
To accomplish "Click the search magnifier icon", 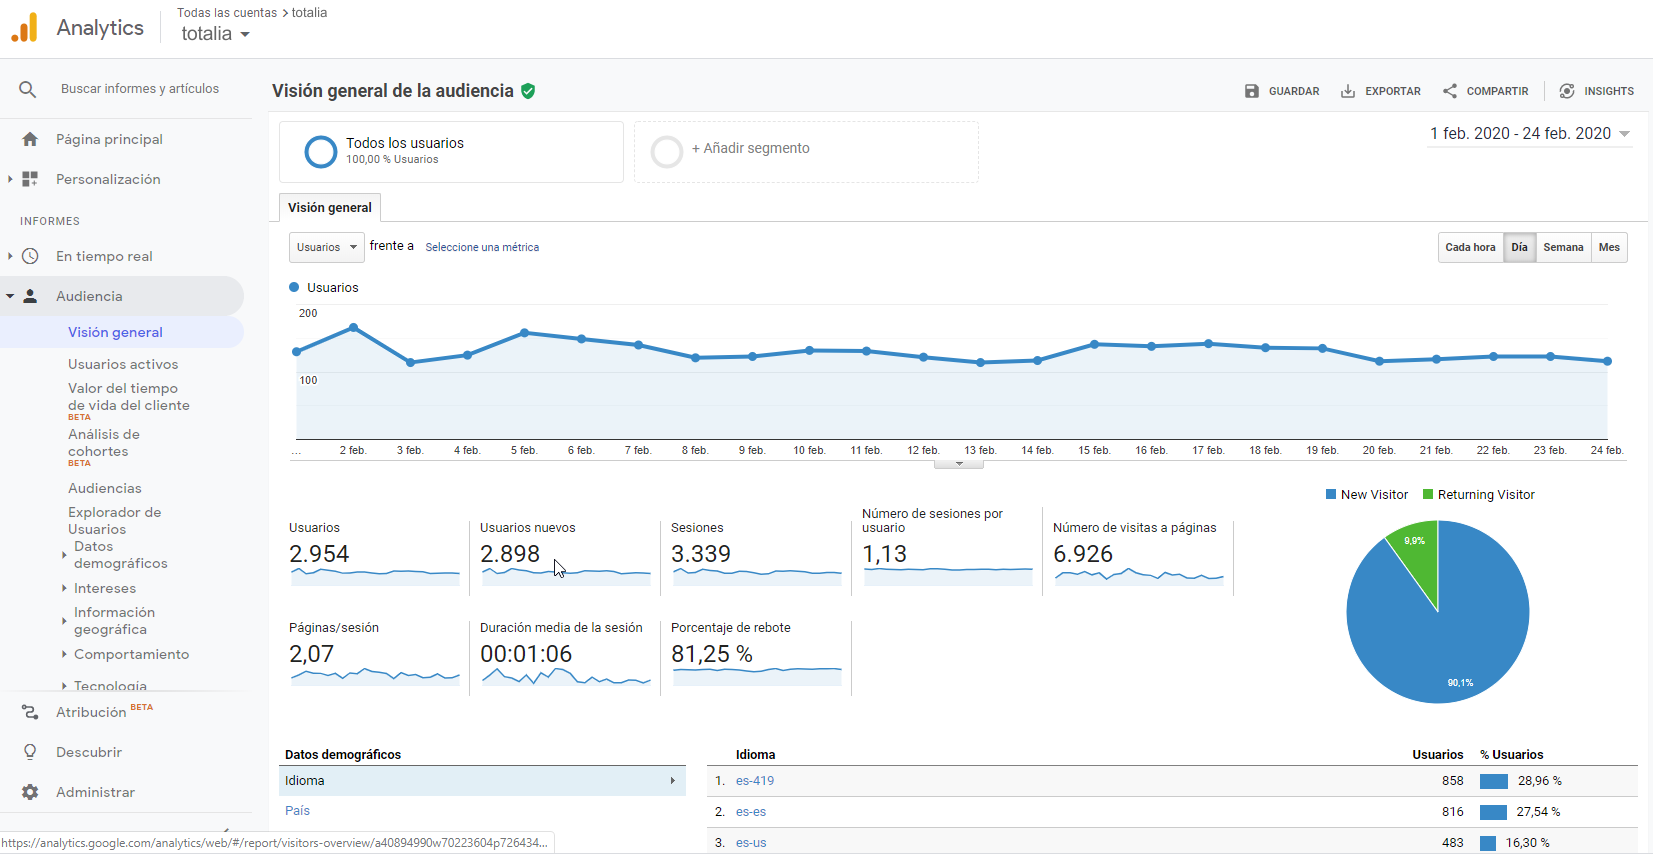I will [28, 89].
